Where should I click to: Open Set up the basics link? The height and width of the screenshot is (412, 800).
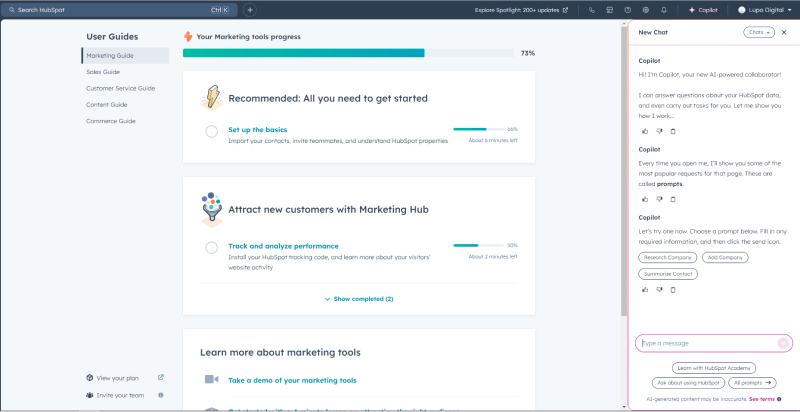pyautogui.click(x=258, y=130)
